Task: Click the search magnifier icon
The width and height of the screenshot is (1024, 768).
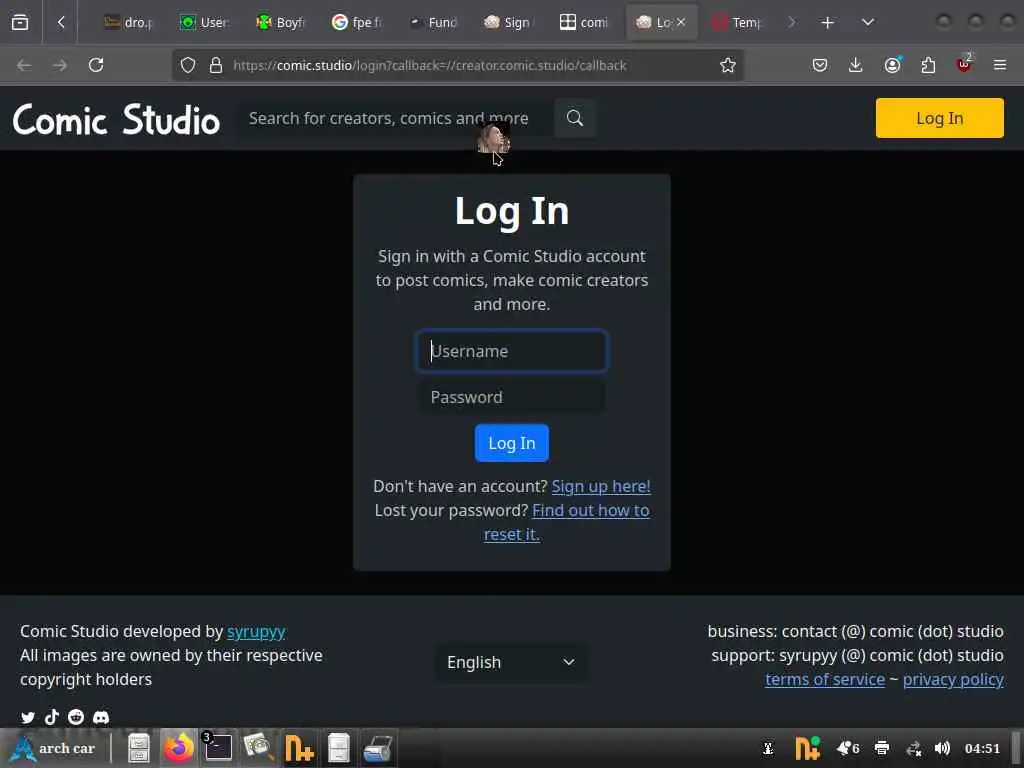Action: (x=575, y=118)
